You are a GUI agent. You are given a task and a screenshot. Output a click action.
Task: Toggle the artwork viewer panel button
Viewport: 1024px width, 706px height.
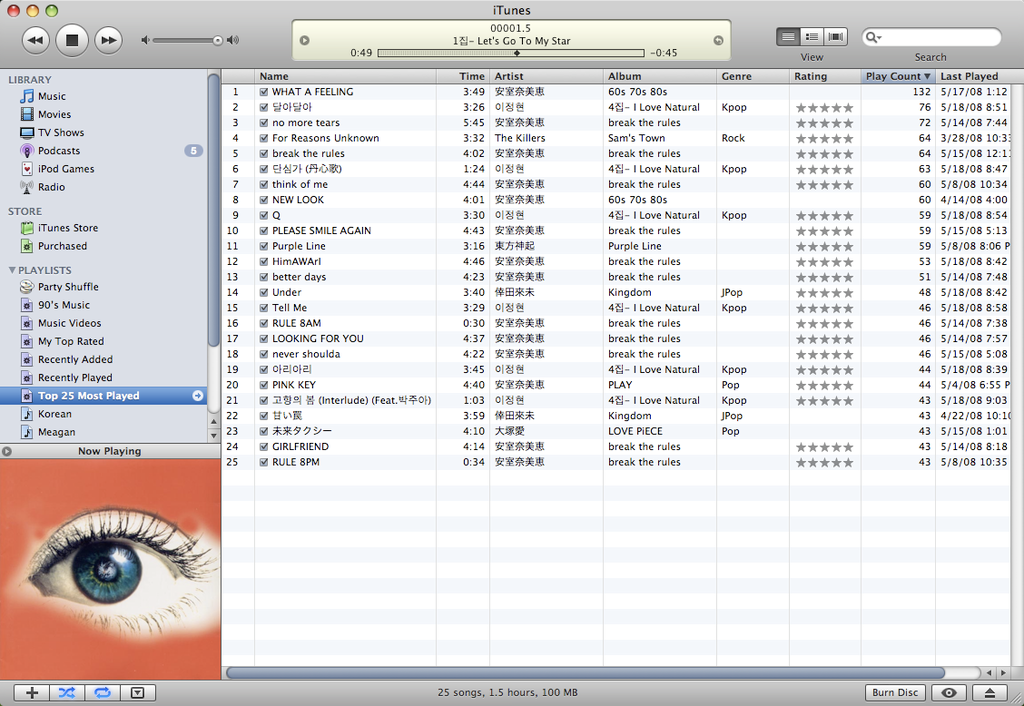(x=137, y=692)
